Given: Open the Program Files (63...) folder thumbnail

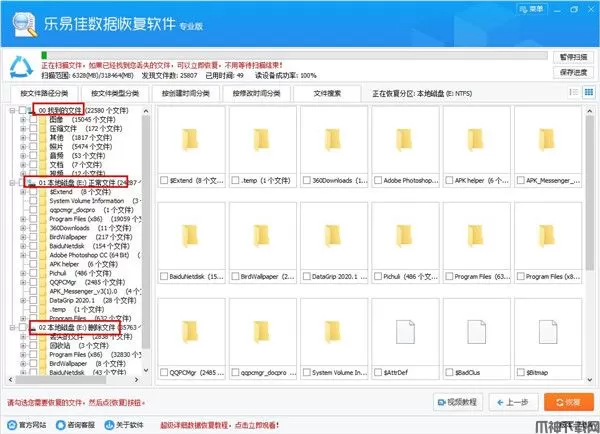Looking at the screenshot, I should click(475, 235).
